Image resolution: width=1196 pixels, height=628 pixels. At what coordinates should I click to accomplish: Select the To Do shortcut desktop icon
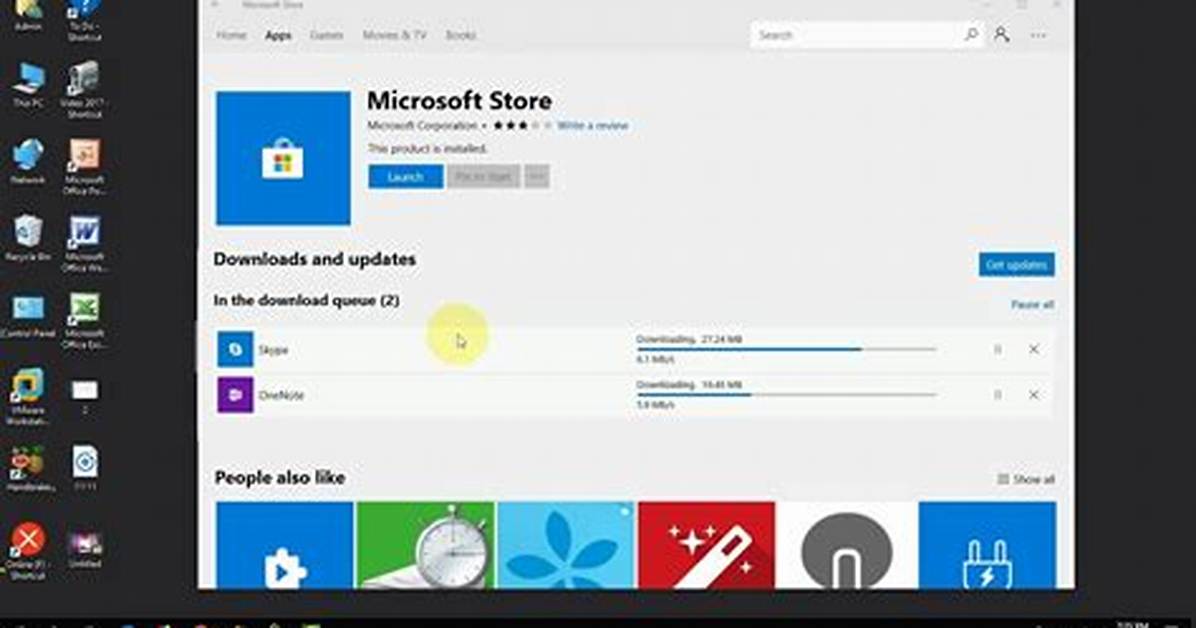click(x=84, y=20)
